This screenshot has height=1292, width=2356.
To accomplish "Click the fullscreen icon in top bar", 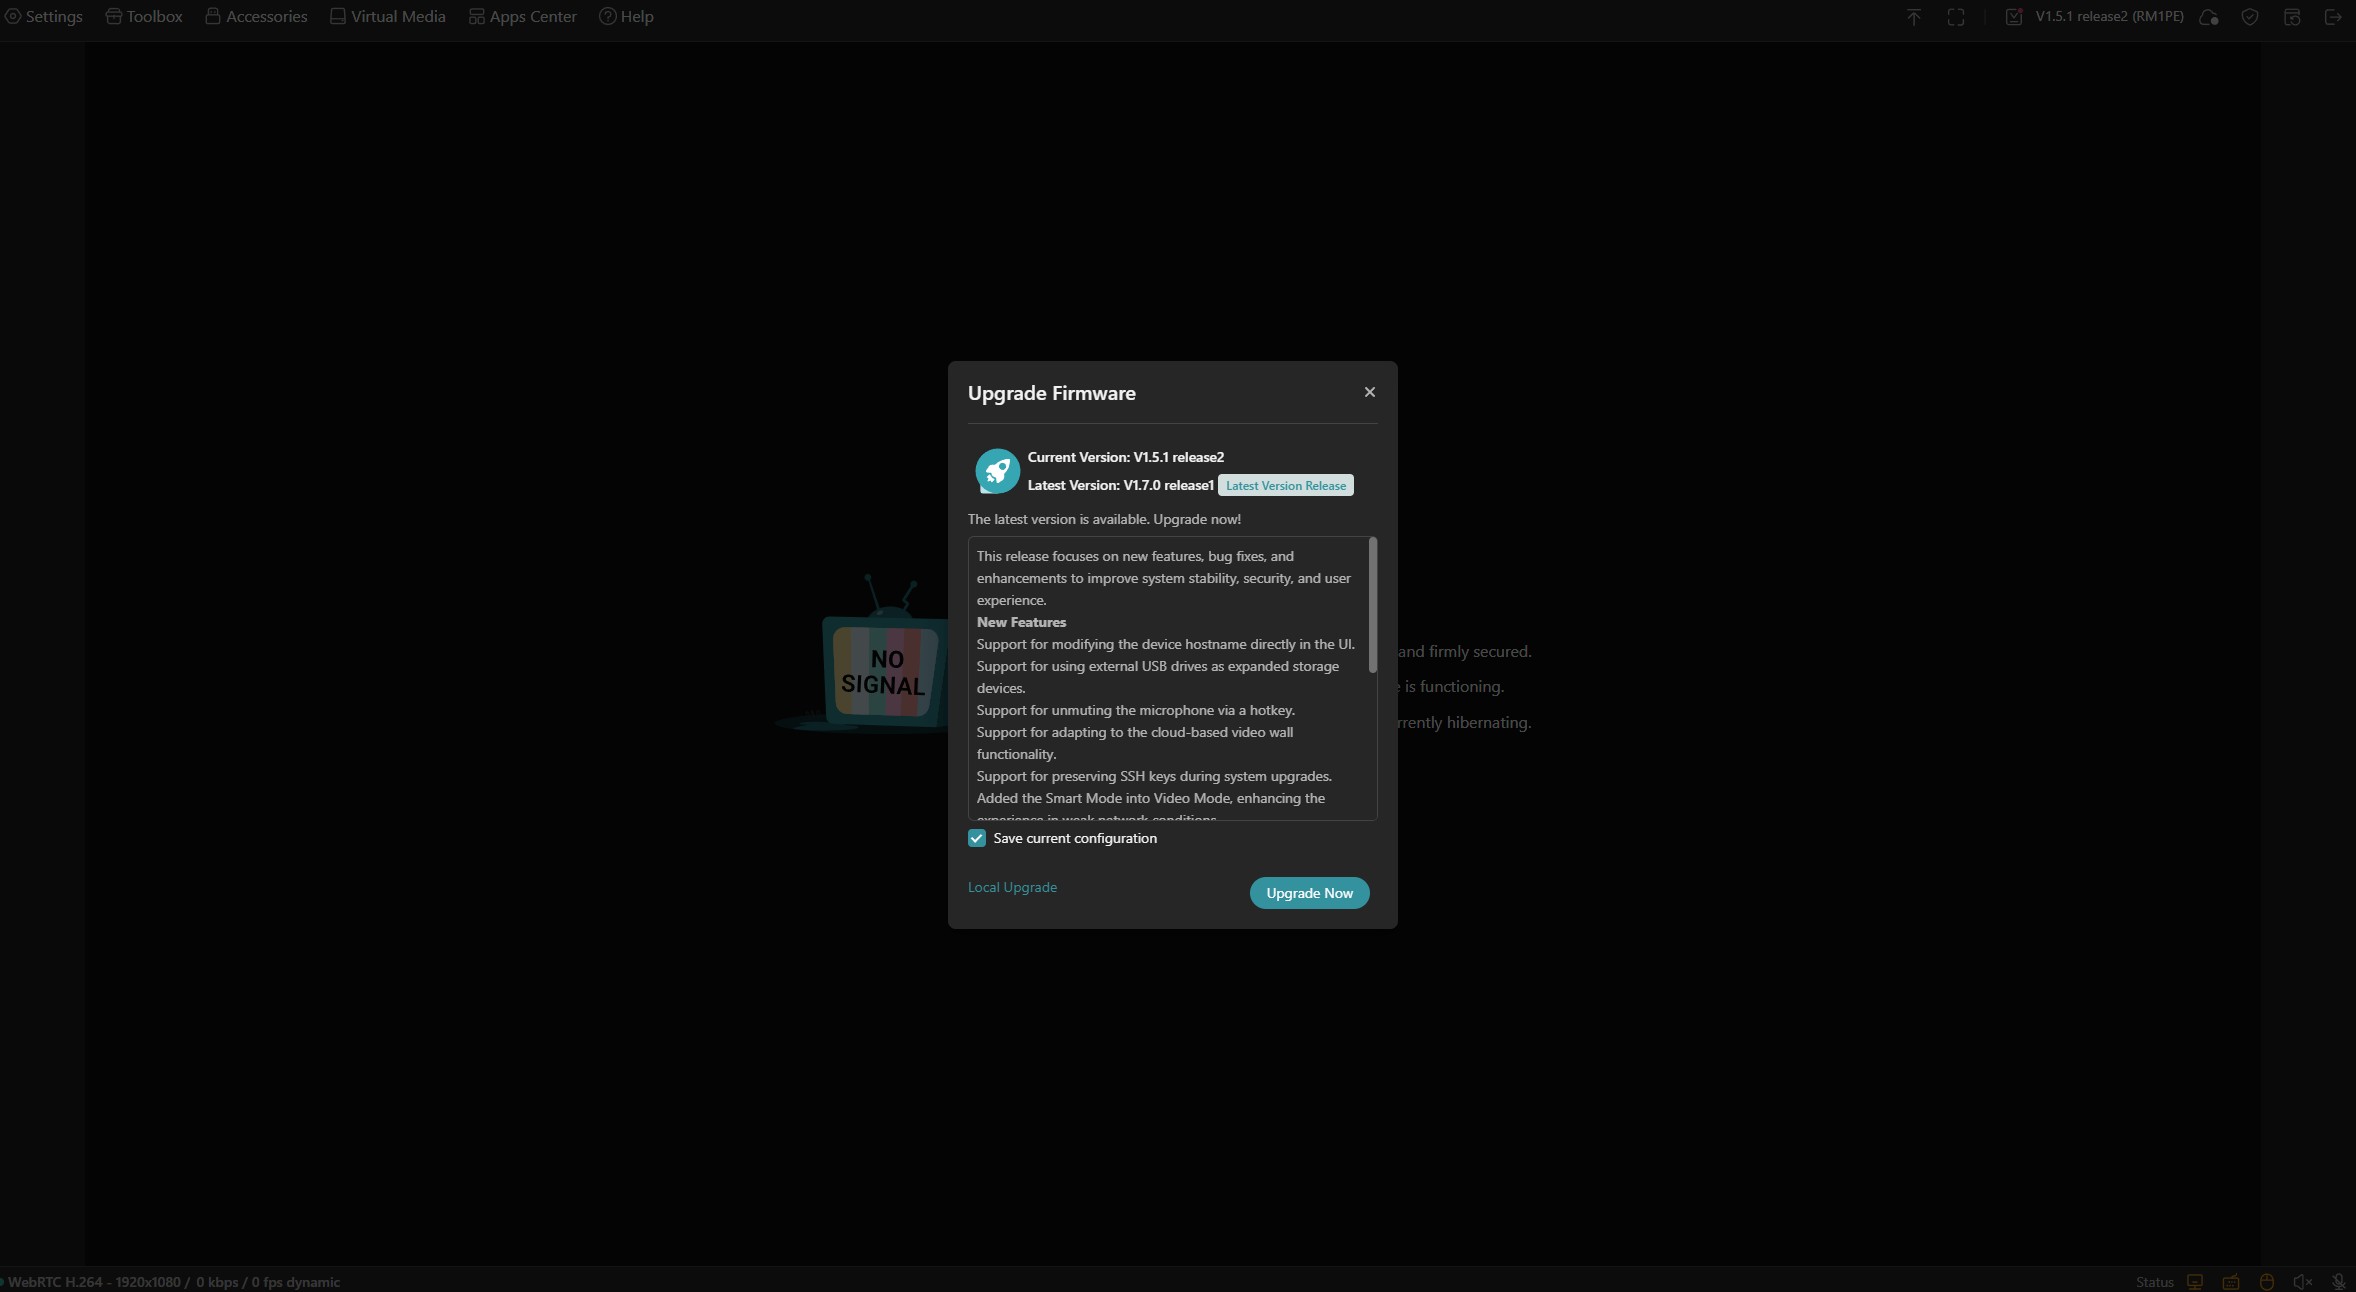I will pos(1956,17).
